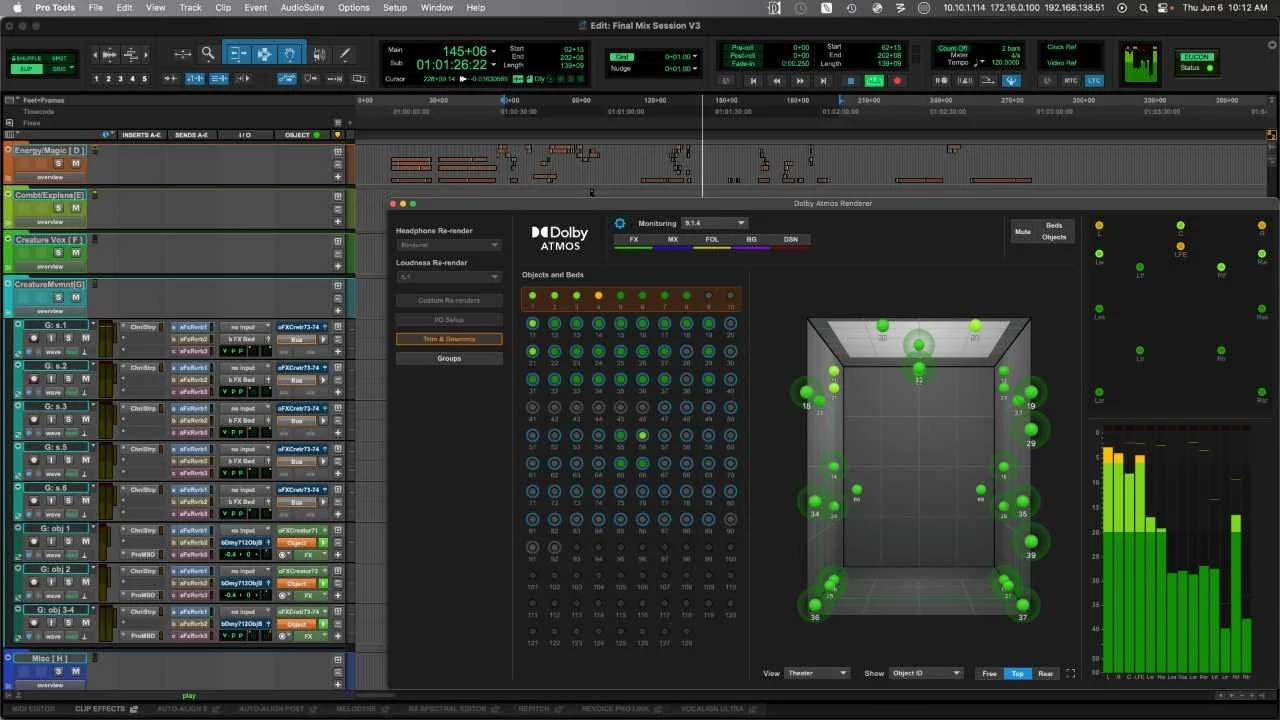Click the Trim & Downmix button

point(449,339)
